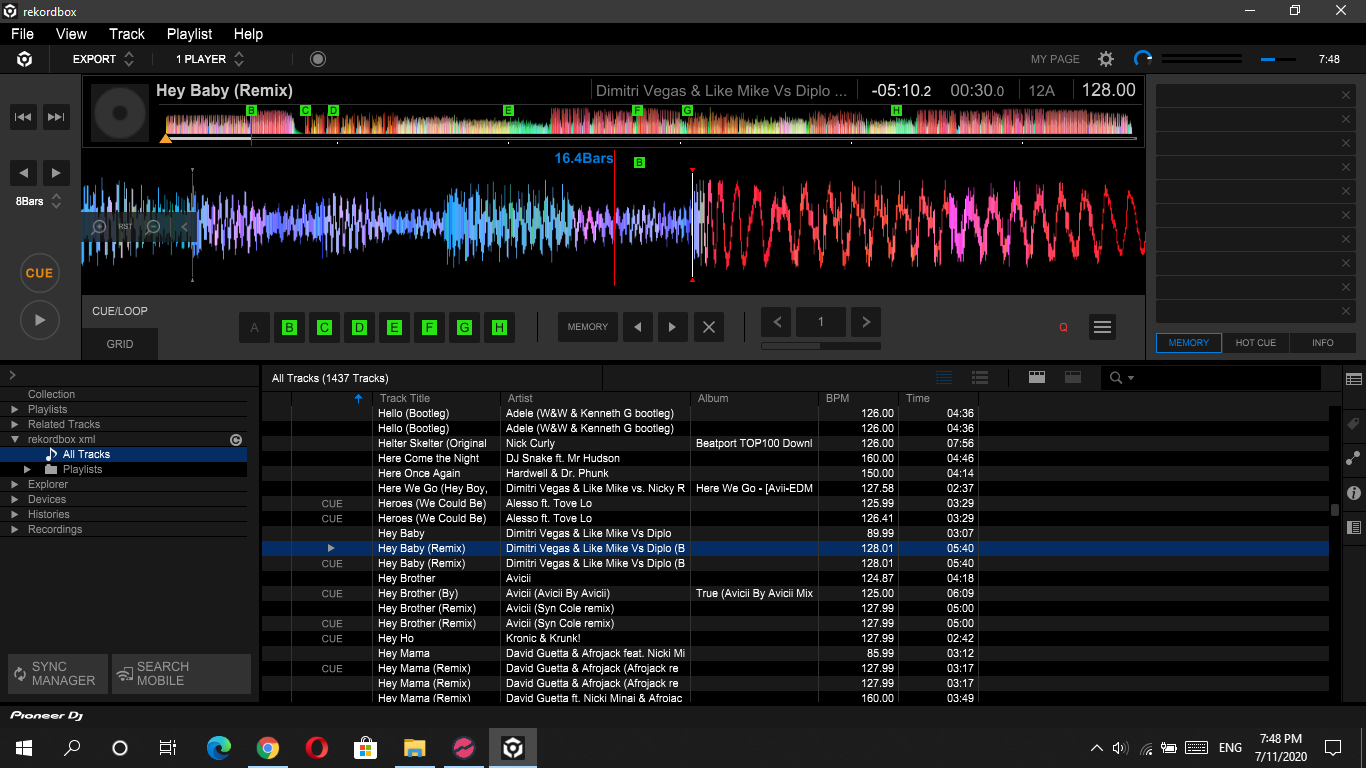Delete memory cue with X icon
Image resolution: width=1366 pixels, height=768 pixels.
[709, 327]
